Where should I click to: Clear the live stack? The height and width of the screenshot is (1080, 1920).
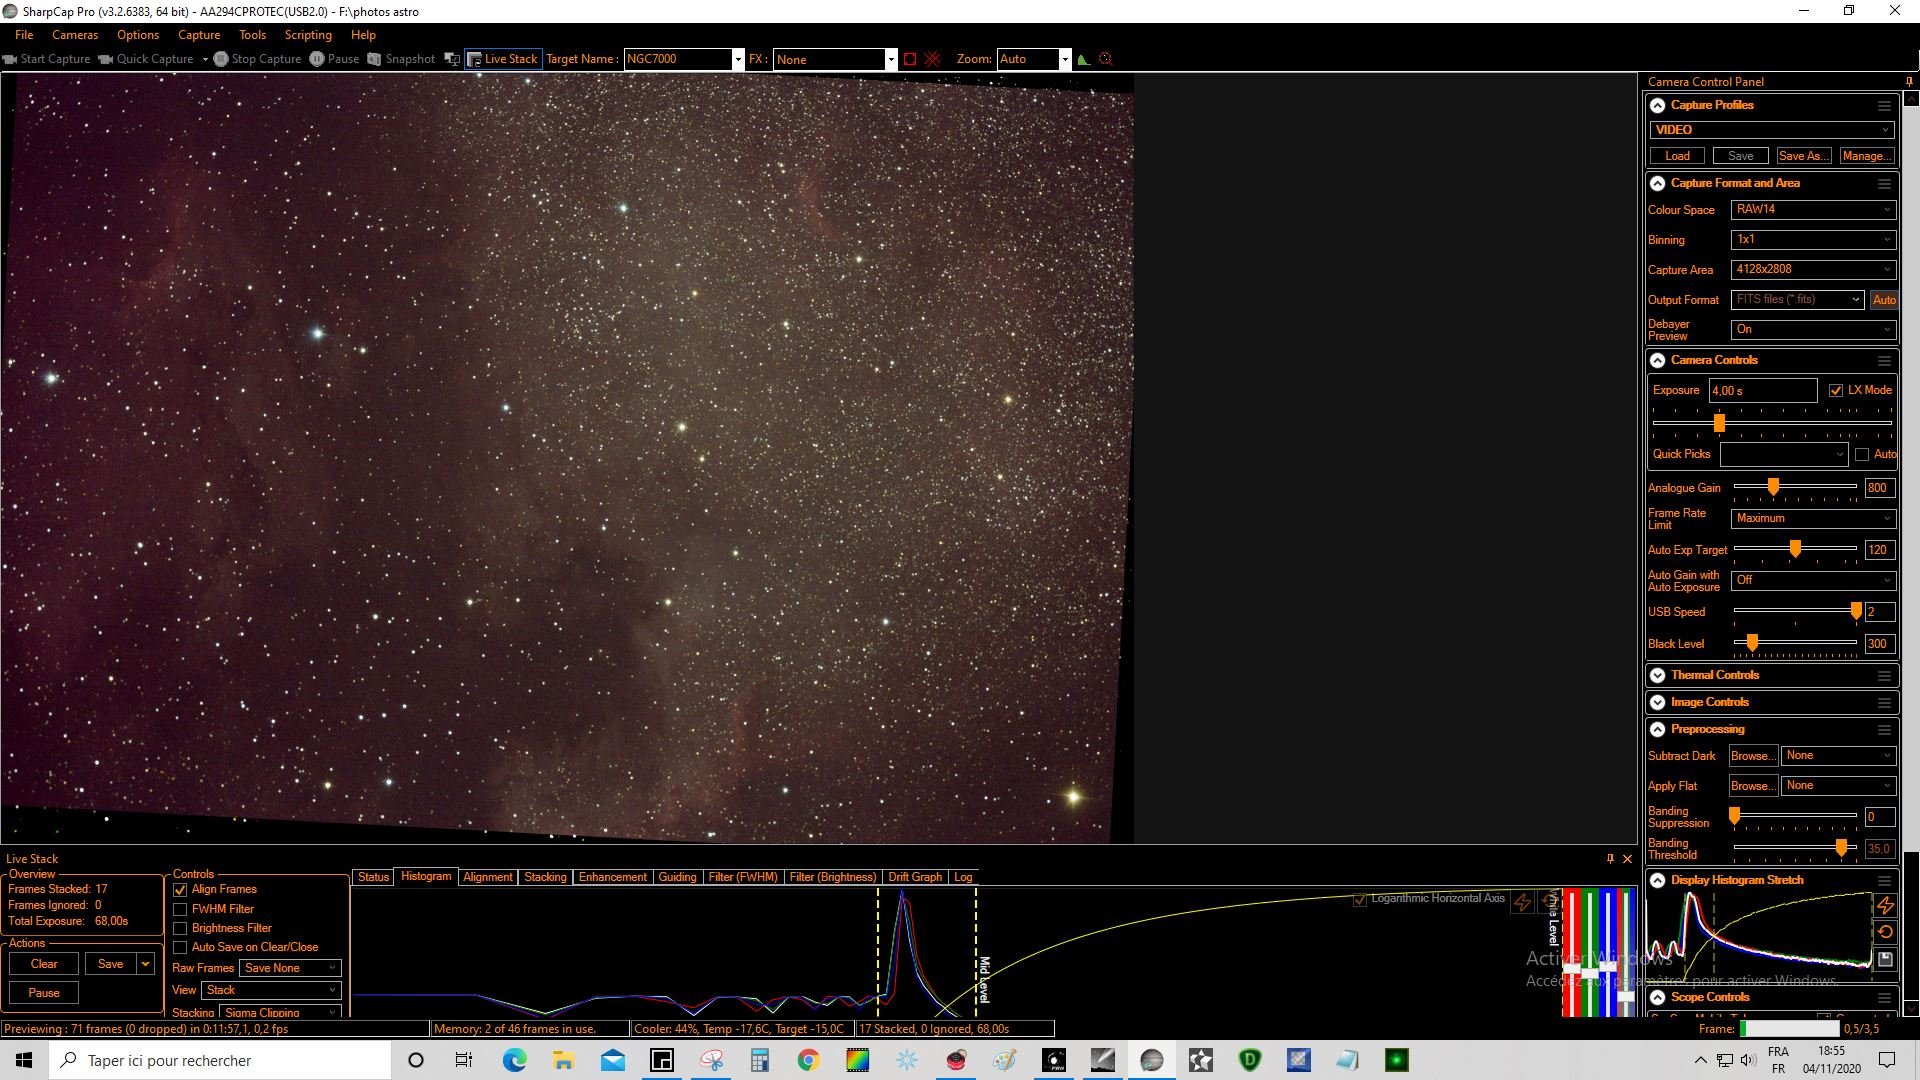coord(44,964)
